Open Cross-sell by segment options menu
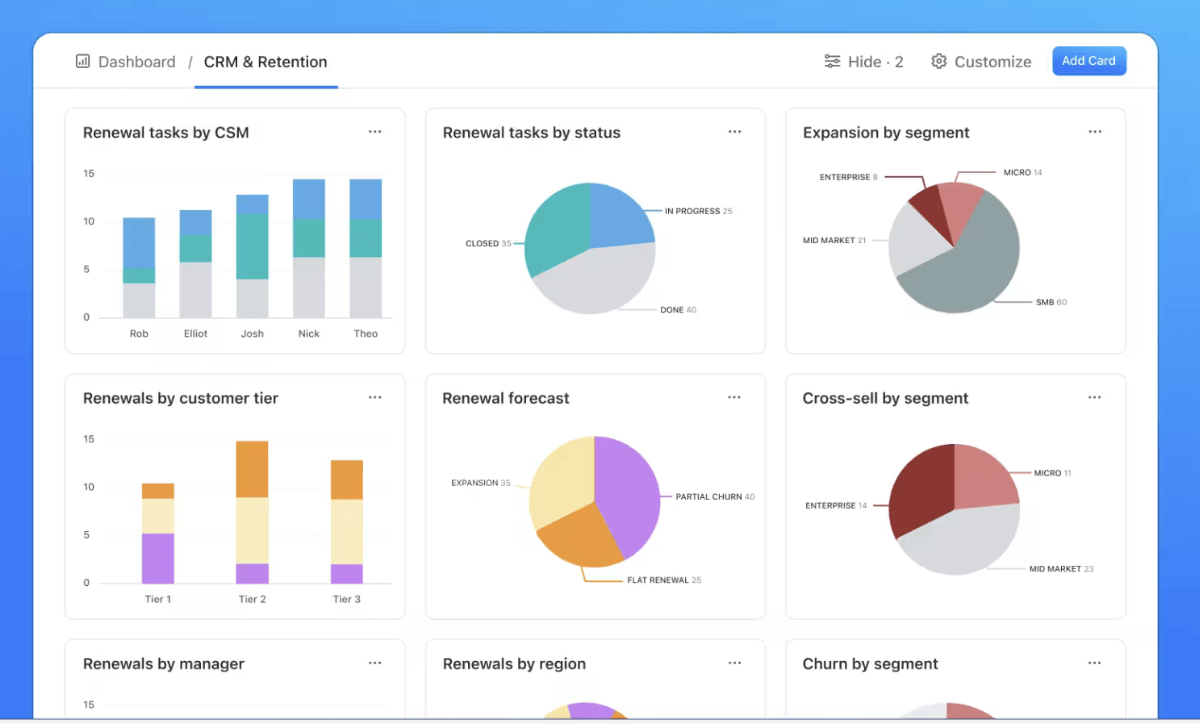 pos(1095,398)
